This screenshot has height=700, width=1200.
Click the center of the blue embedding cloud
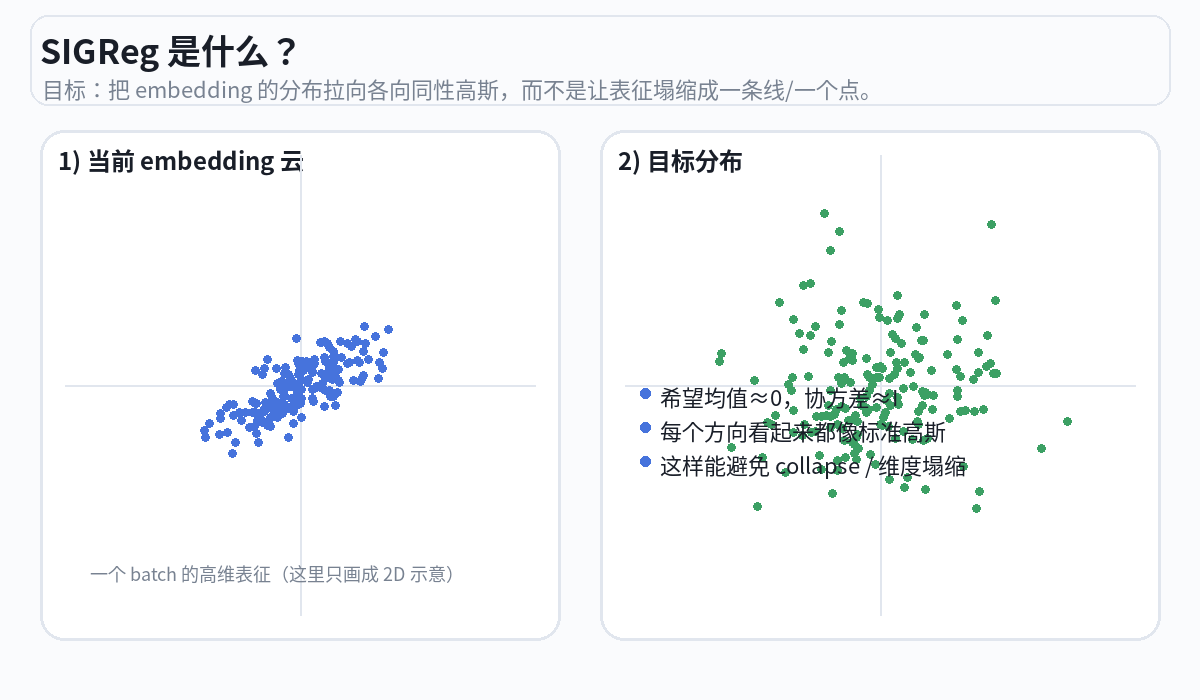coord(296,388)
